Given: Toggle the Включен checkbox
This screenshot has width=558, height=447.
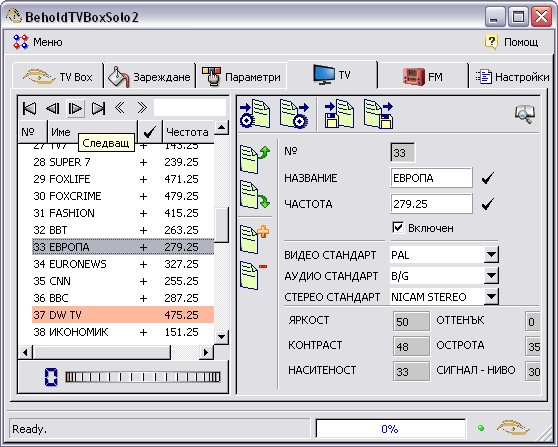Looking at the screenshot, I should 398,227.
